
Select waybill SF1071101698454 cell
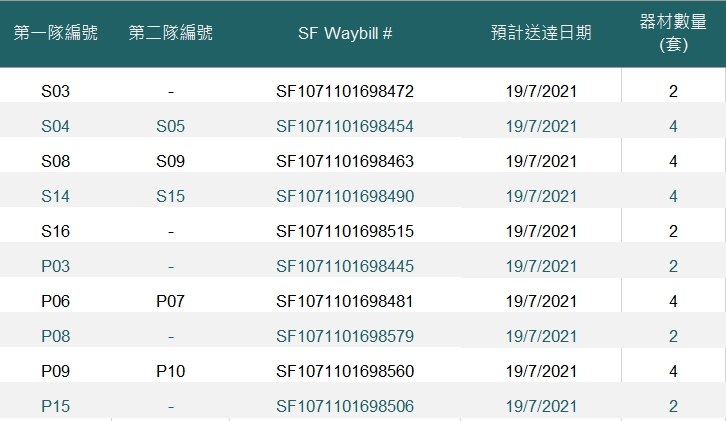point(345,126)
